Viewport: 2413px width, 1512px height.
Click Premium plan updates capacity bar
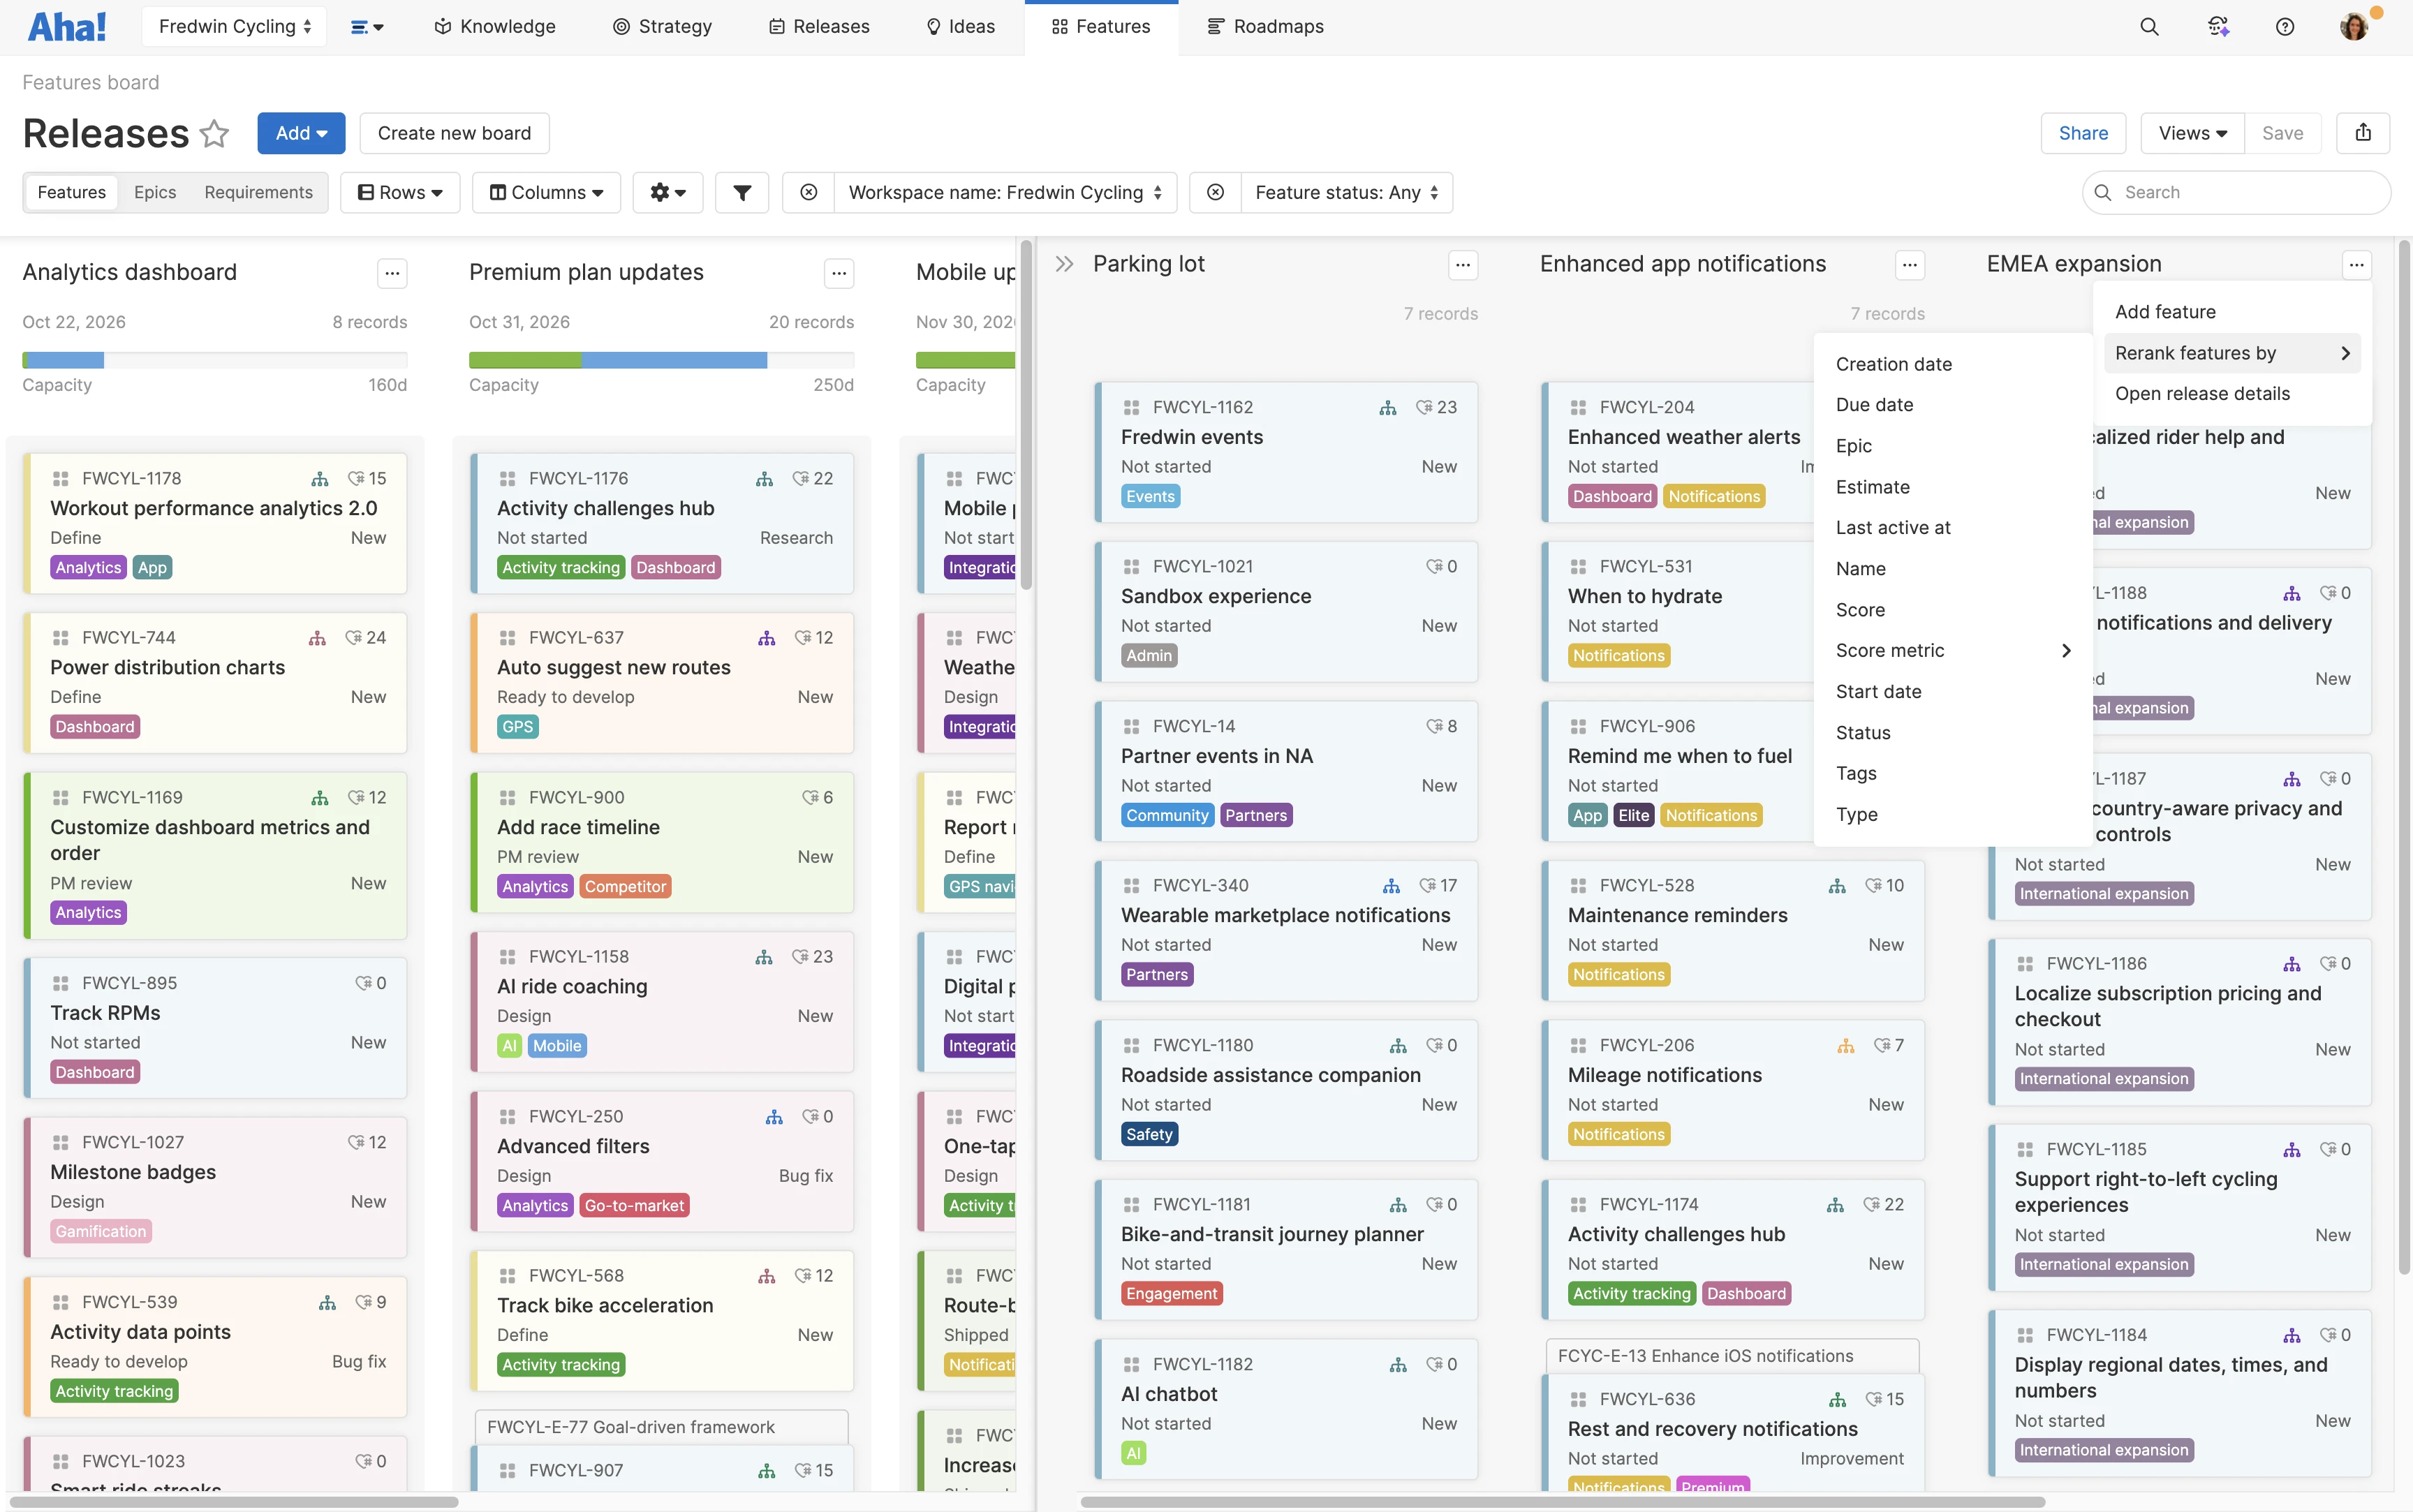coord(661,360)
